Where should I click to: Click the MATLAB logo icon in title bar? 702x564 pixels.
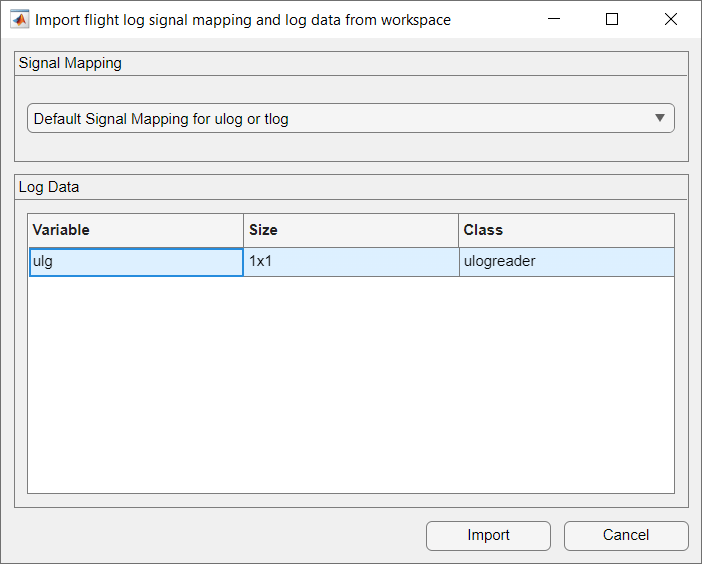tap(19, 19)
